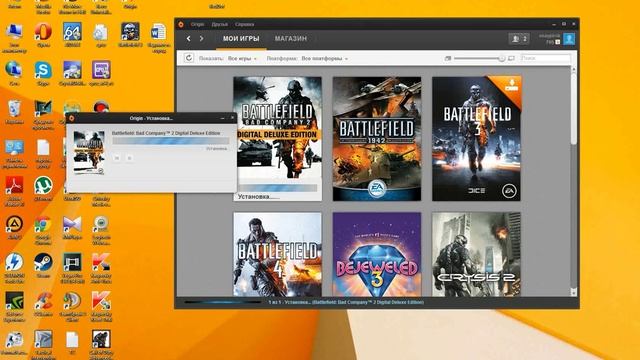
Task: Select the Battlefield 3 game cover
Action: 476,139
